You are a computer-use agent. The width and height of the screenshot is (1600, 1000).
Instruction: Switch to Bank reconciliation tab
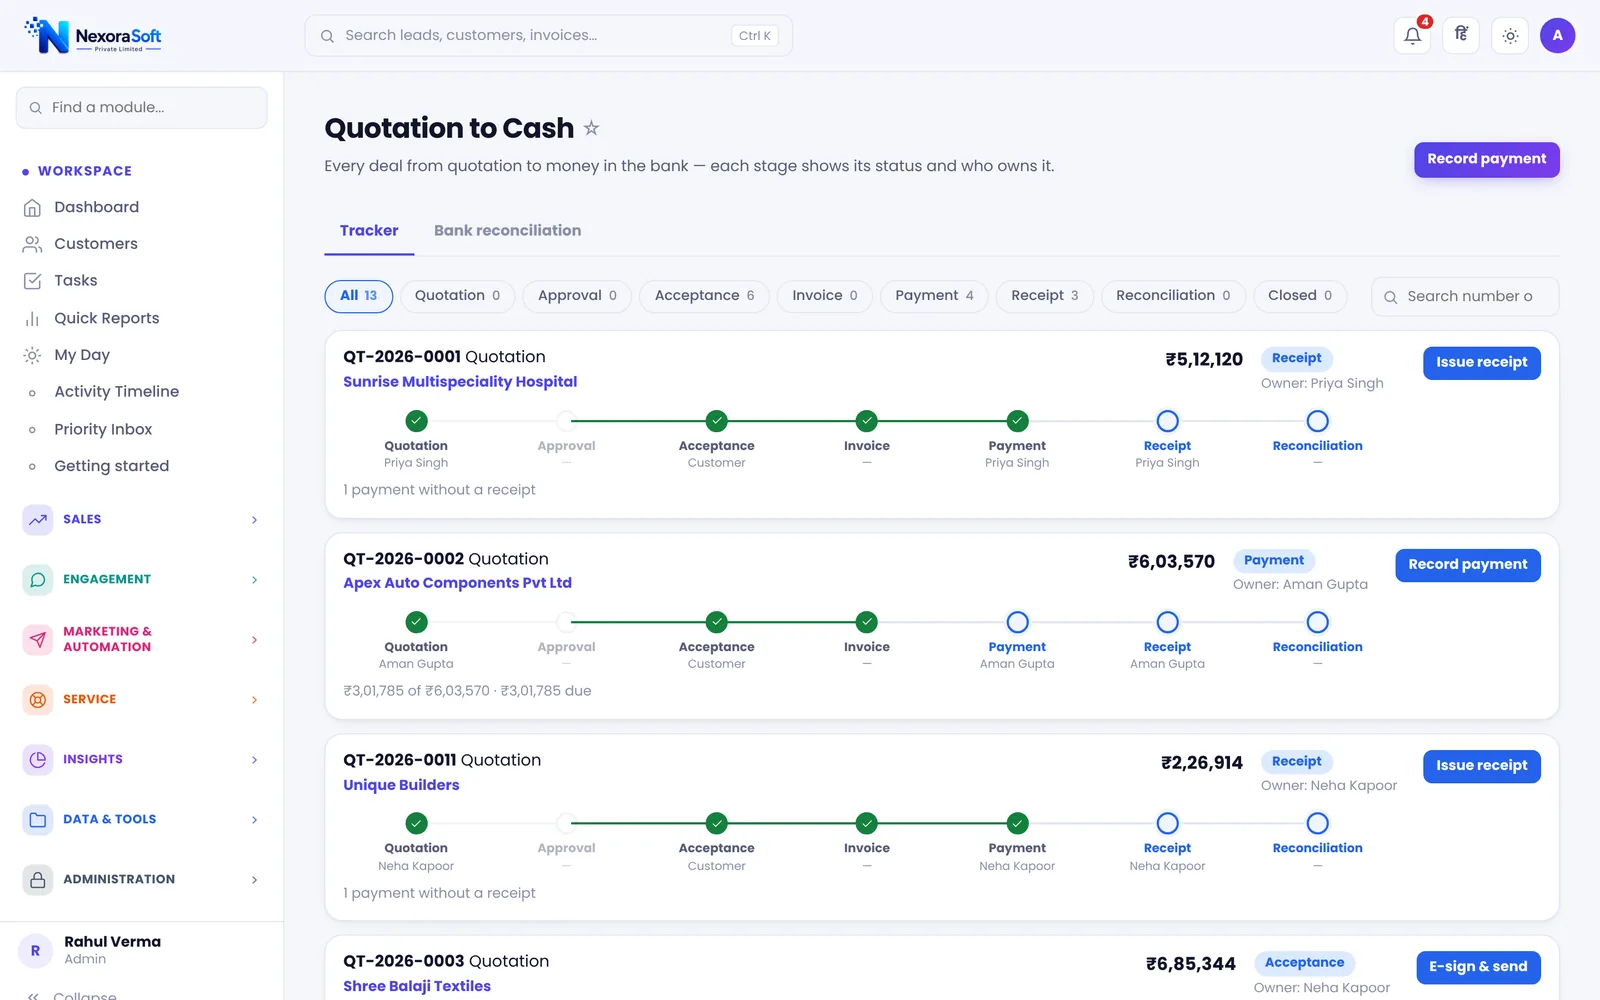coord(507,231)
